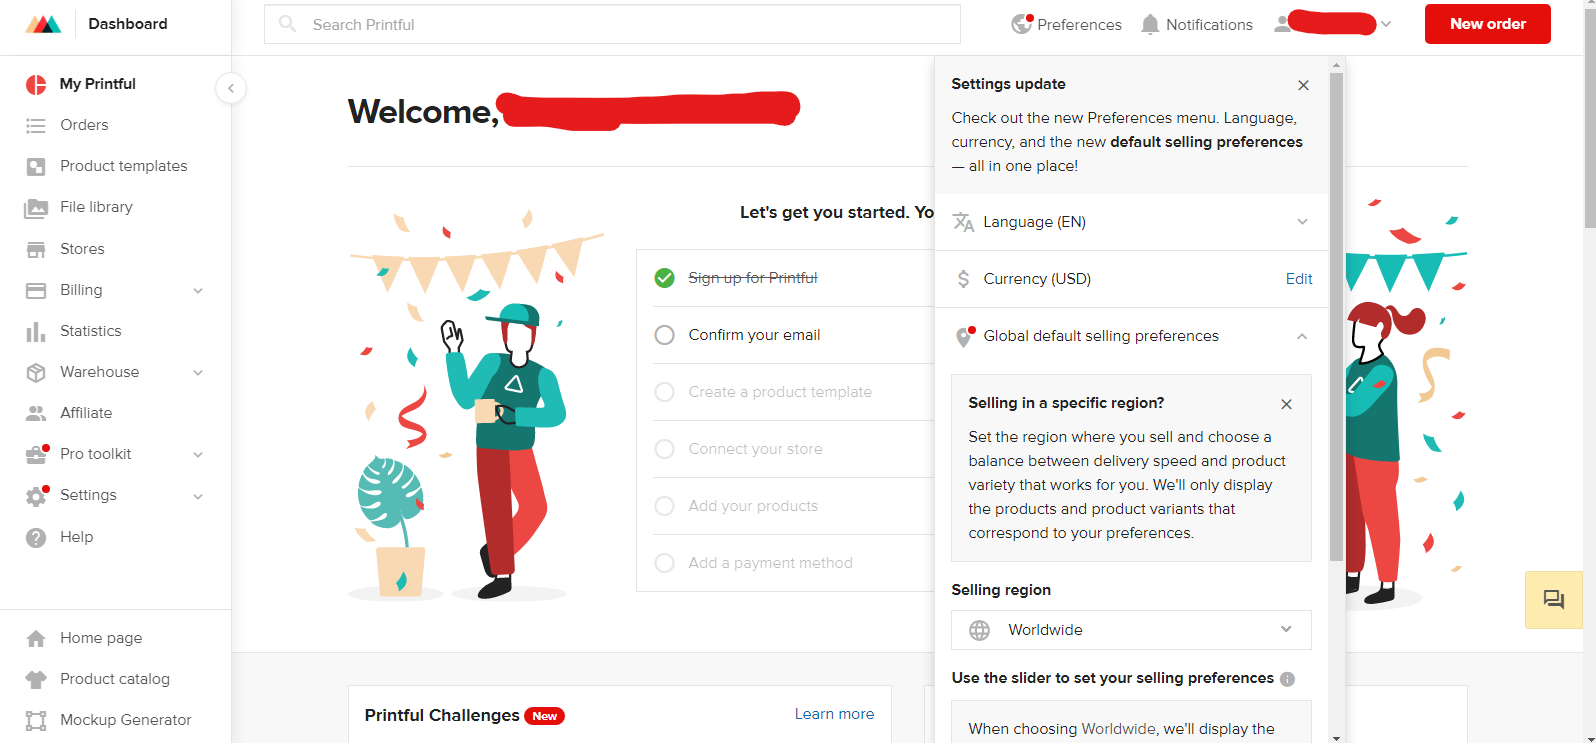Expand the Pro toolkit submenu chevron

point(198,455)
